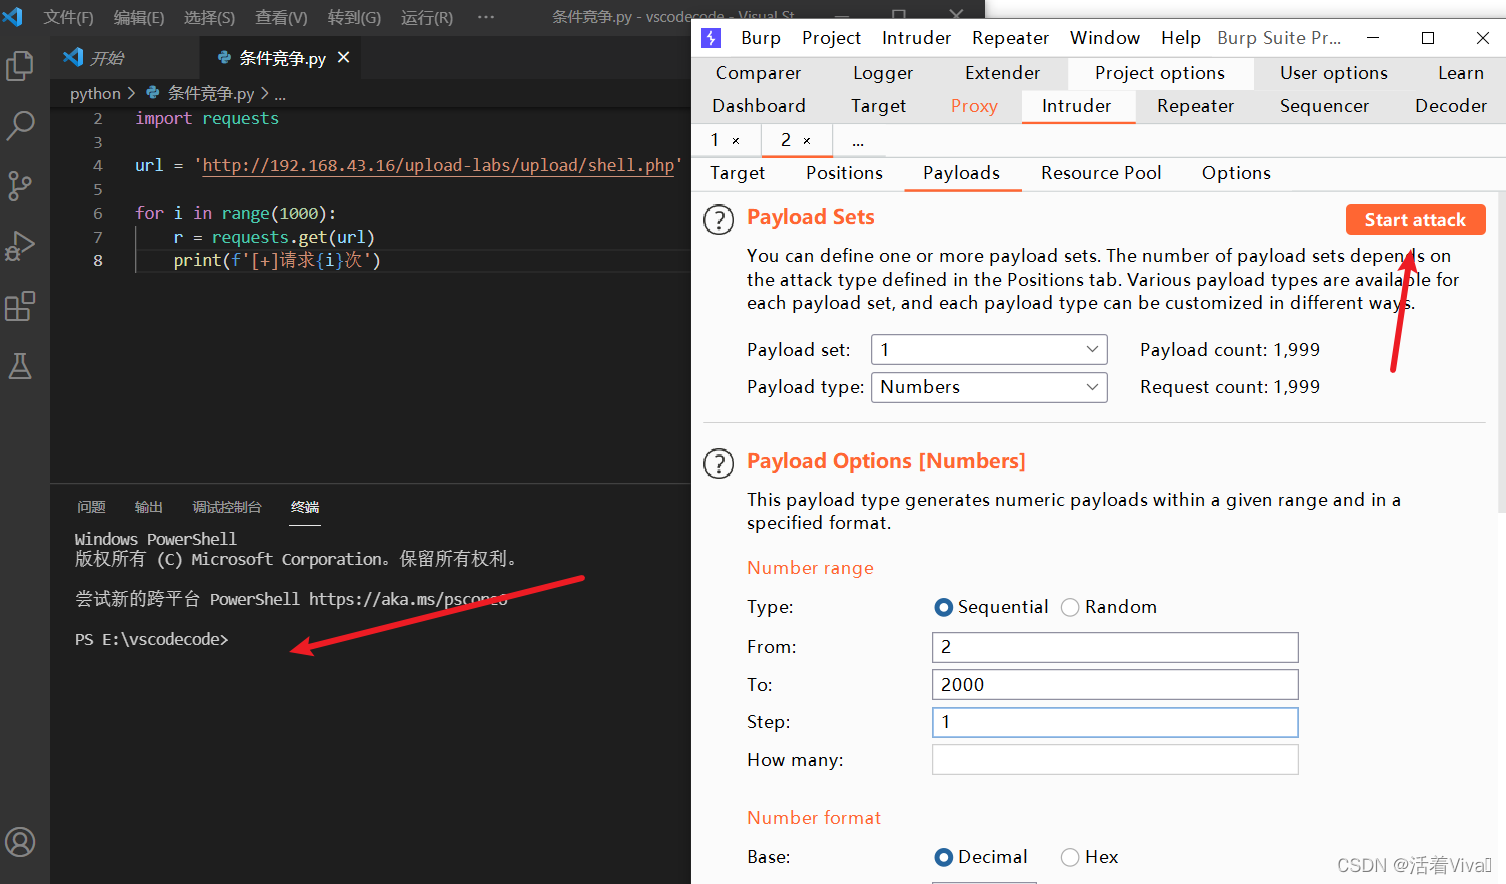Open the Burp menu
The image size is (1506, 884).
pos(761,38)
